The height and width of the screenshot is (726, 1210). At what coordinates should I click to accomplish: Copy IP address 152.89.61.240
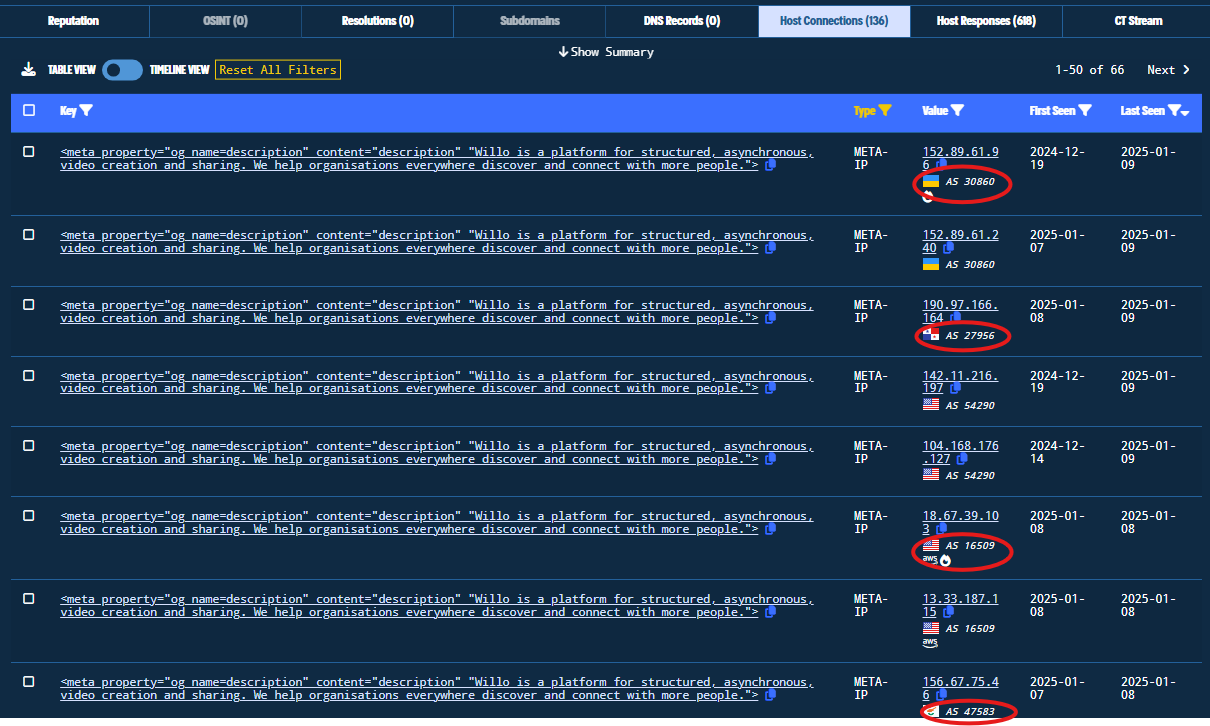coord(949,248)
